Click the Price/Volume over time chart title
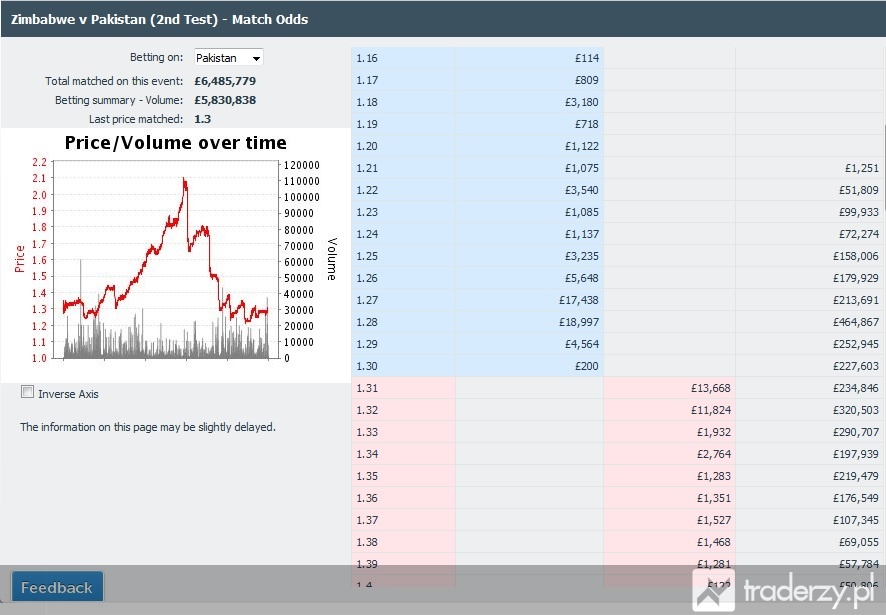This screenshot has height=615, width=886. pyautogui.click(x=175, y=142)
